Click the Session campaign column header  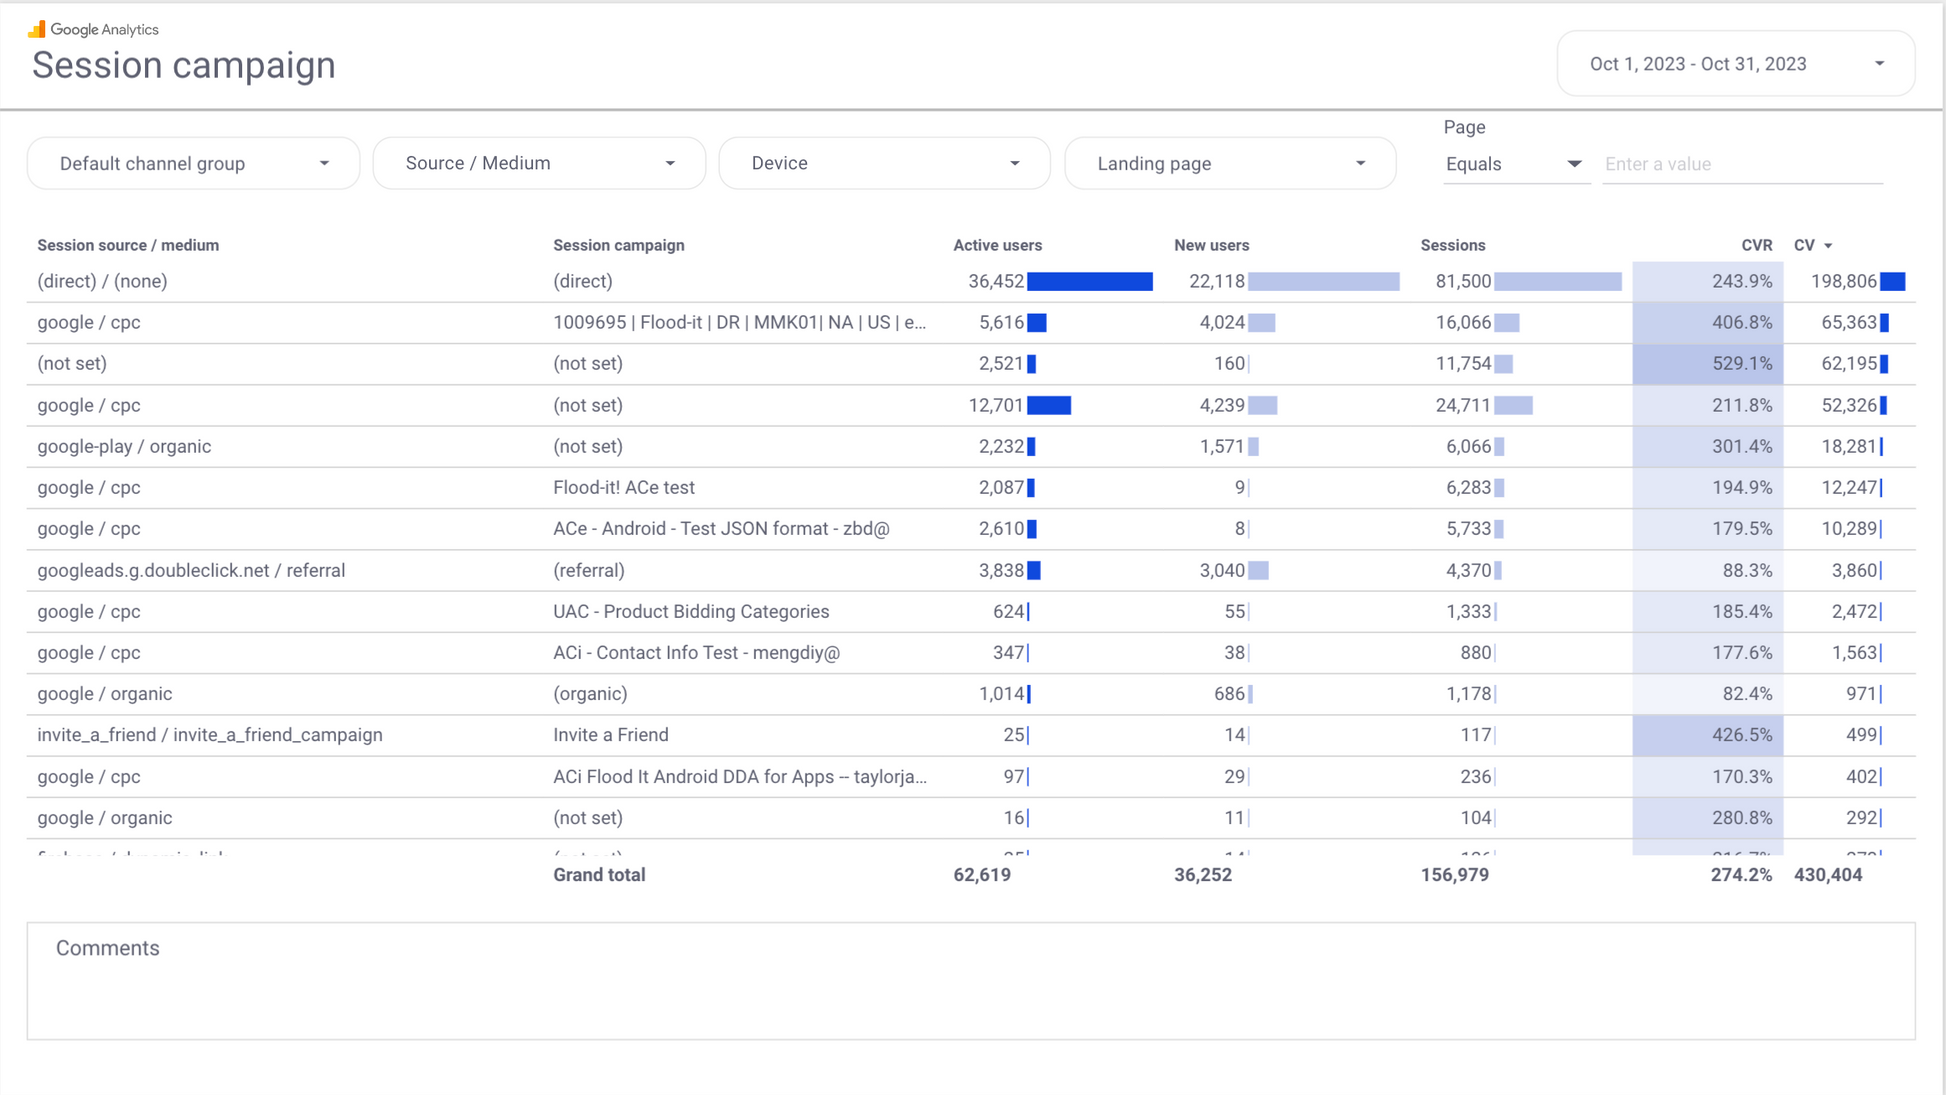click(619, 246)
